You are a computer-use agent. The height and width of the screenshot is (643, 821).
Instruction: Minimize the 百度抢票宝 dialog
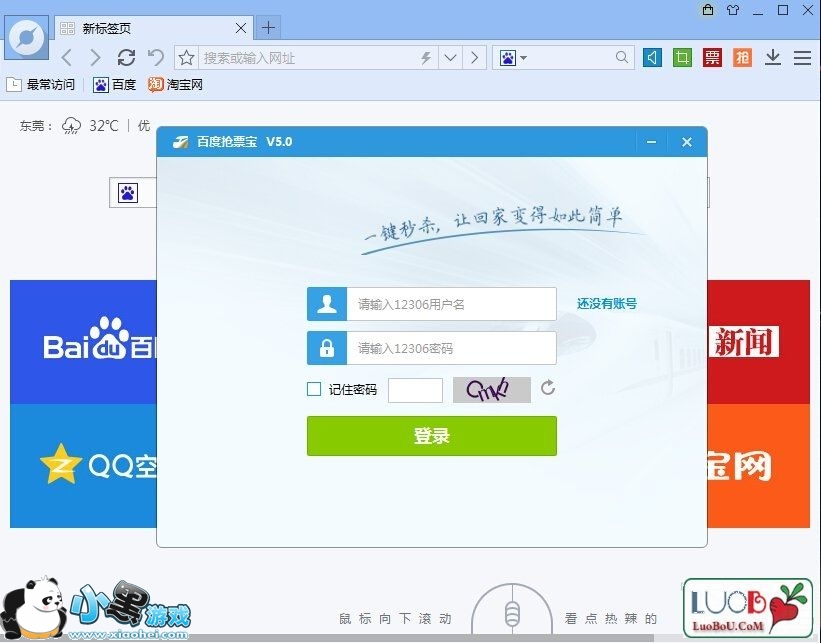pyautogui.click(x=651, y=142)
